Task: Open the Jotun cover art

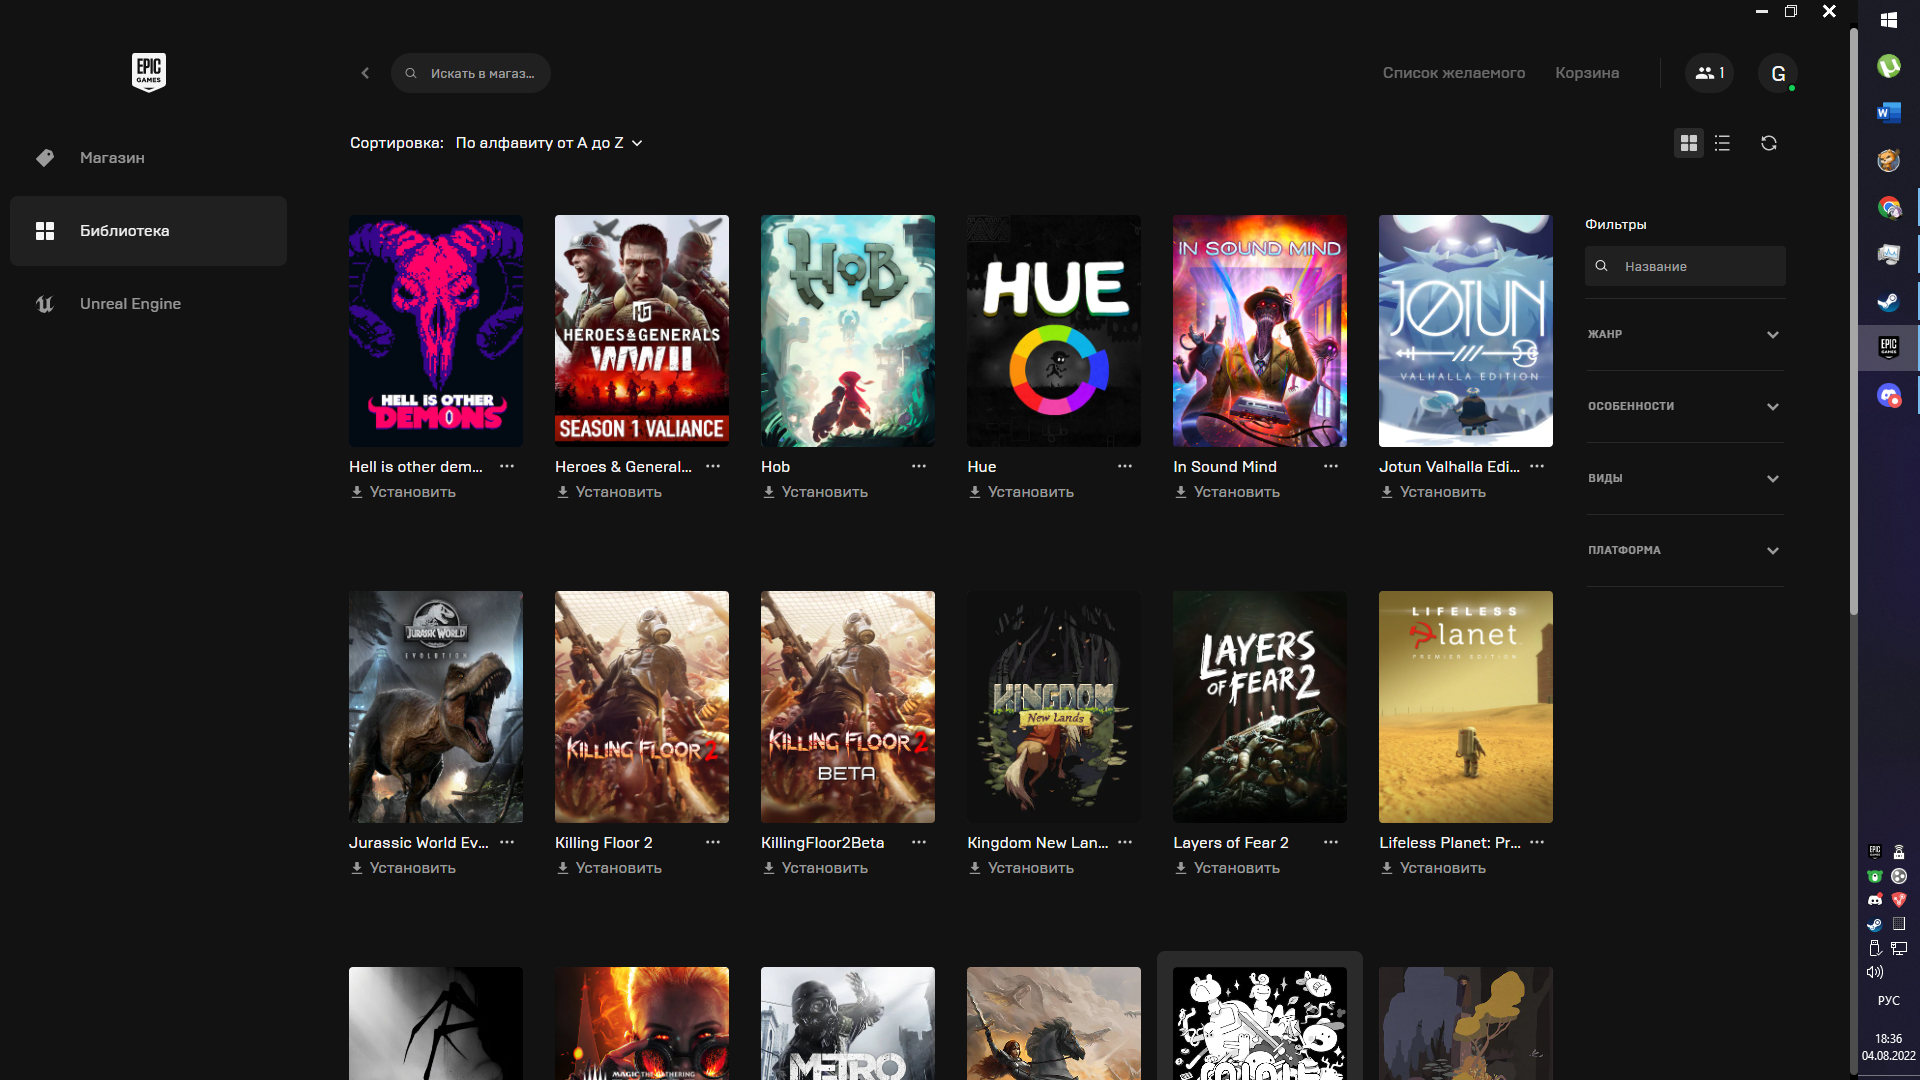Action: (x=1466, y=331)
